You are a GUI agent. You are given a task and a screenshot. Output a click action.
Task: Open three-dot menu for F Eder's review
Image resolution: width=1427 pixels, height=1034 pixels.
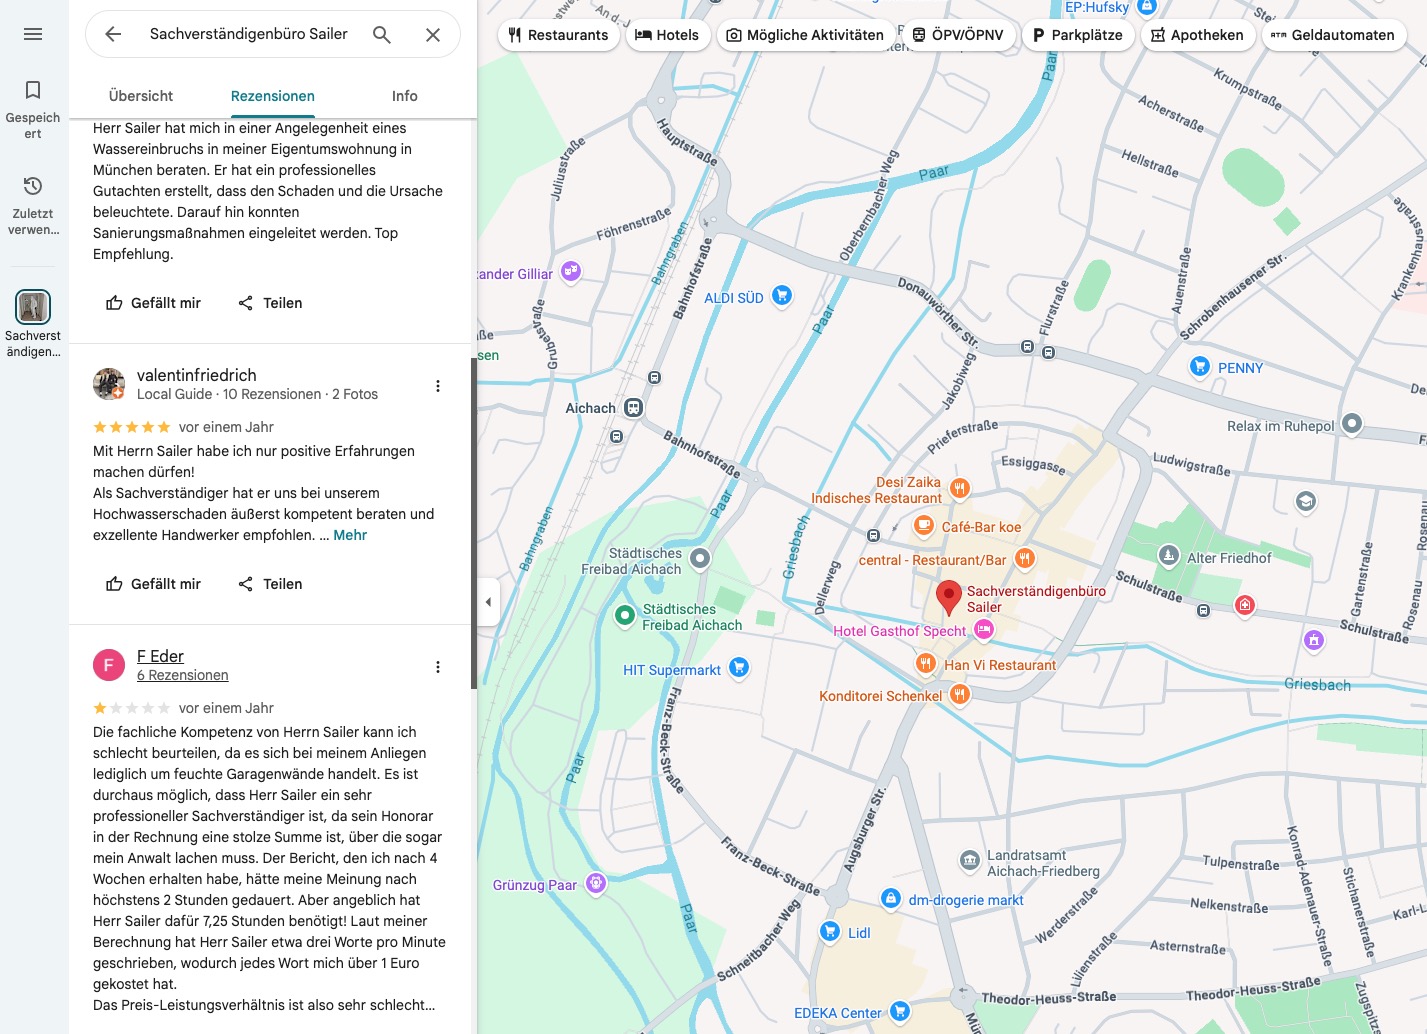click(x=437, y=667)
